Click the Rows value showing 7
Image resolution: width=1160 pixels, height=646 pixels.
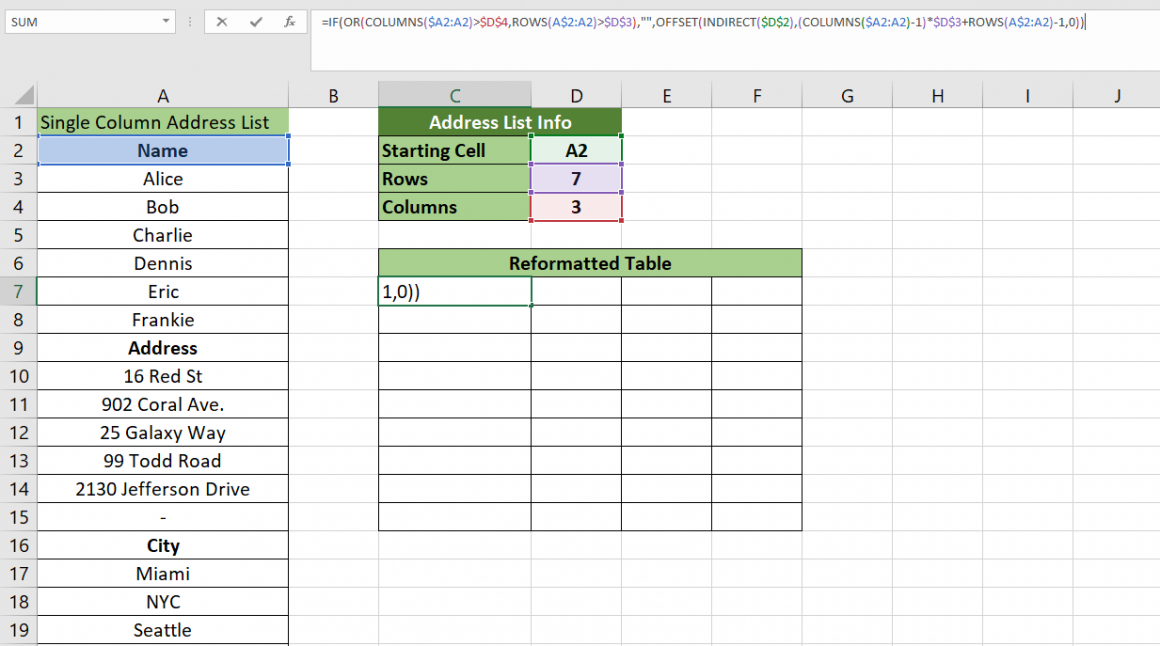click(x=576, y=178)
